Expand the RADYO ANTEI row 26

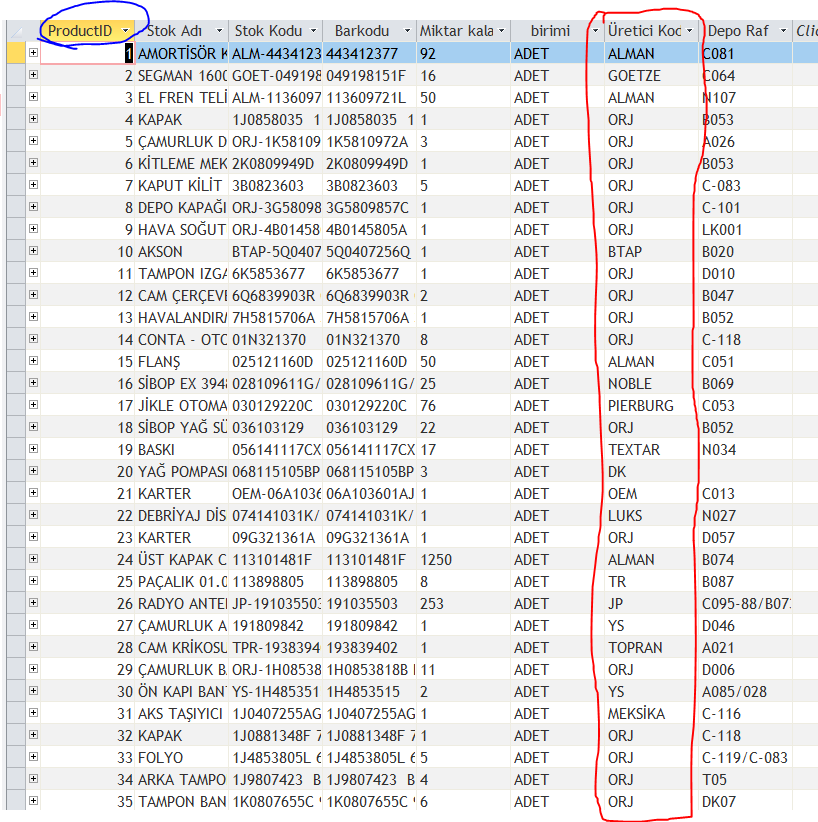click(x=34, y=603)
